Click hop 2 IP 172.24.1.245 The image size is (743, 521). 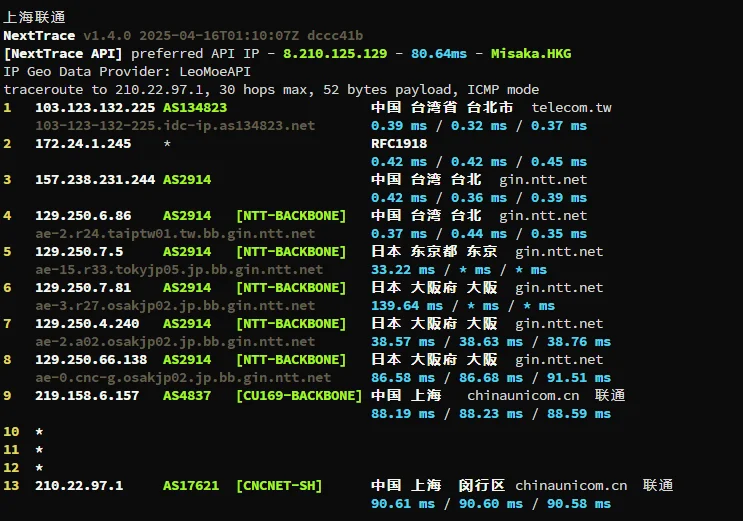83,144
